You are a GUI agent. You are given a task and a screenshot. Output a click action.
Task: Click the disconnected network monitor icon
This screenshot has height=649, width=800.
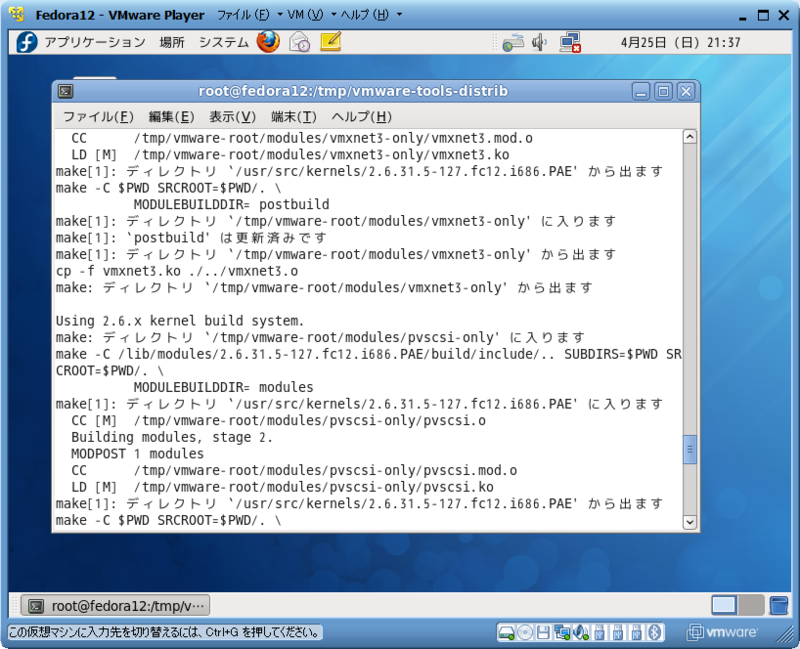pos(570,42)
